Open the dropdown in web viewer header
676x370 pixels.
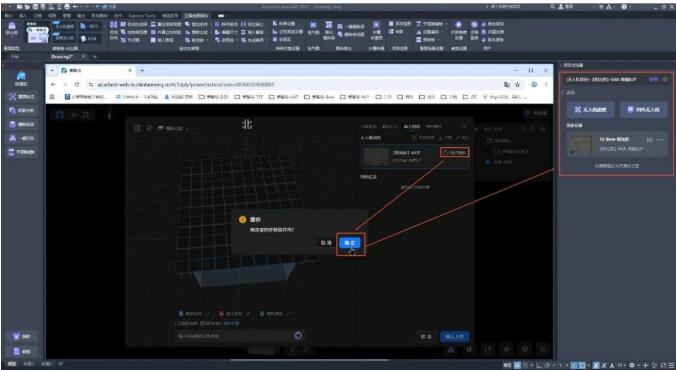pyautogui.click(x=178, y=128)
